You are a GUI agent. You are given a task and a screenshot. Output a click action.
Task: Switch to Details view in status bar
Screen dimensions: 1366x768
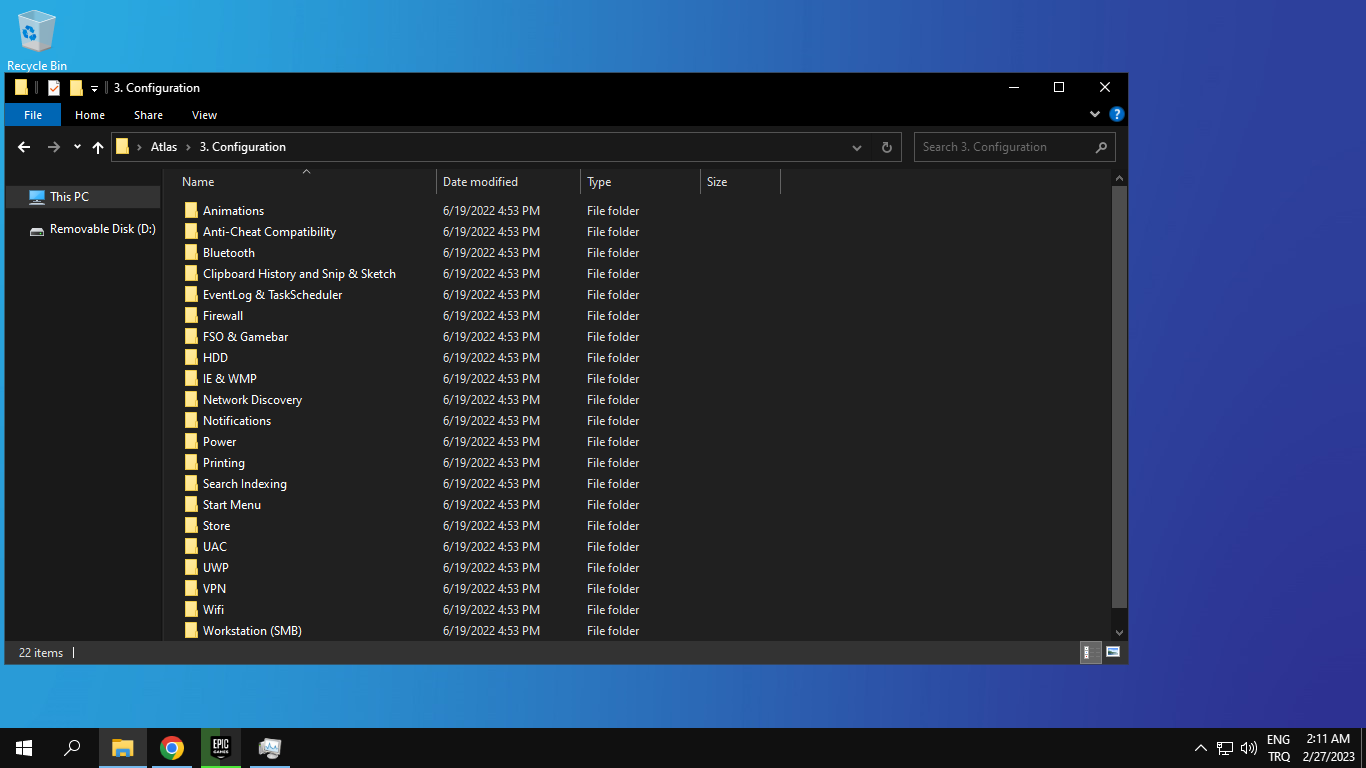tap(1089, 653)
